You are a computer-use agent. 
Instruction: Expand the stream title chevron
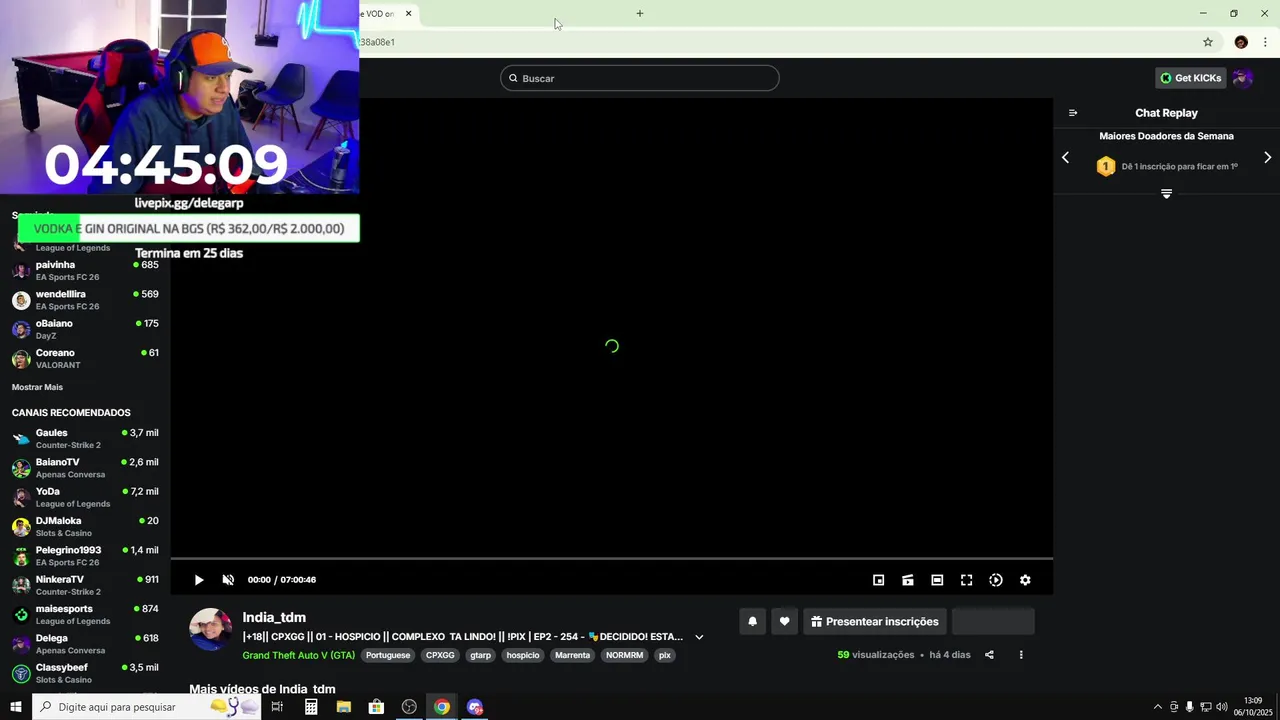pos(699,637)
